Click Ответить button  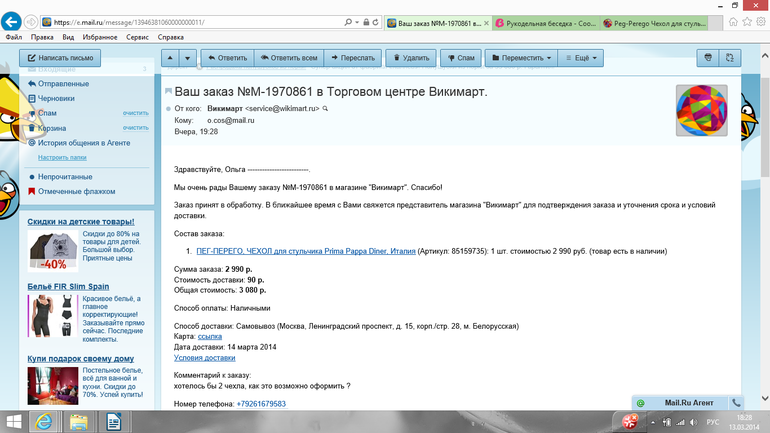[x=227, y=58]
